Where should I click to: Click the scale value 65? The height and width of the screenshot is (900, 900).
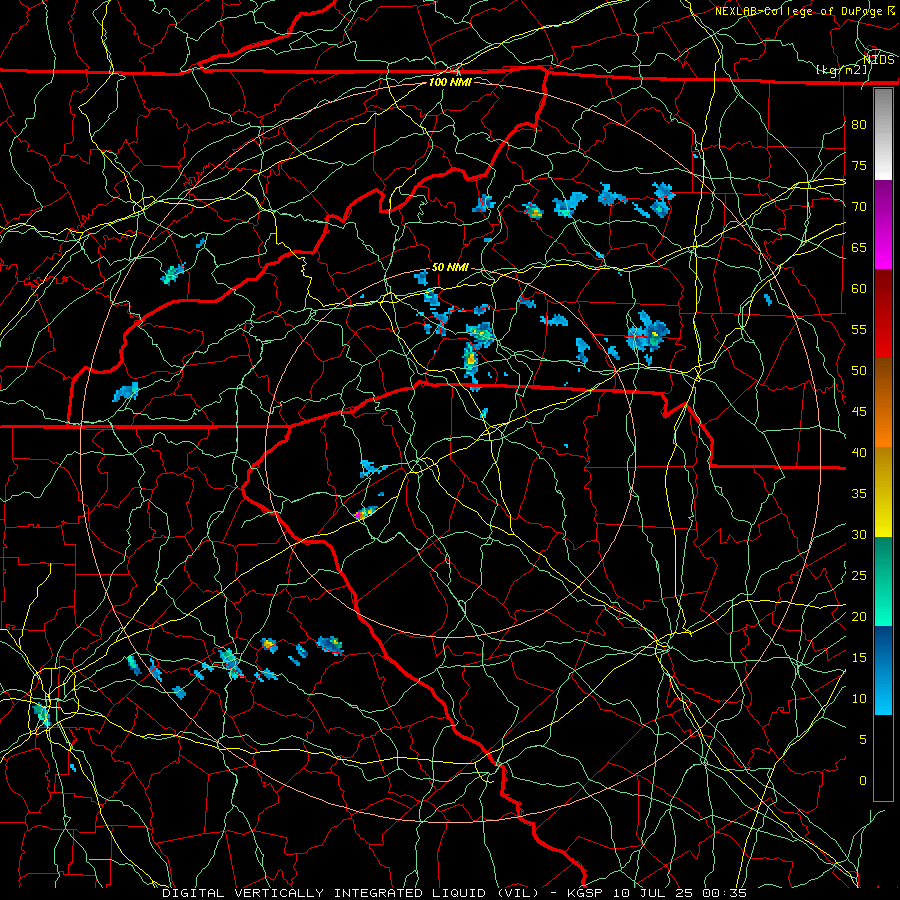pos(859,247)
